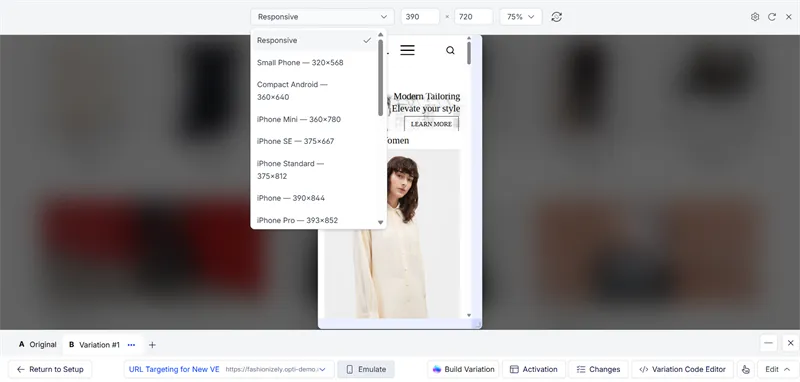The image size is (800, 382).
Task: Click the Modern Tailoring heading text
Action: [427, 96]
